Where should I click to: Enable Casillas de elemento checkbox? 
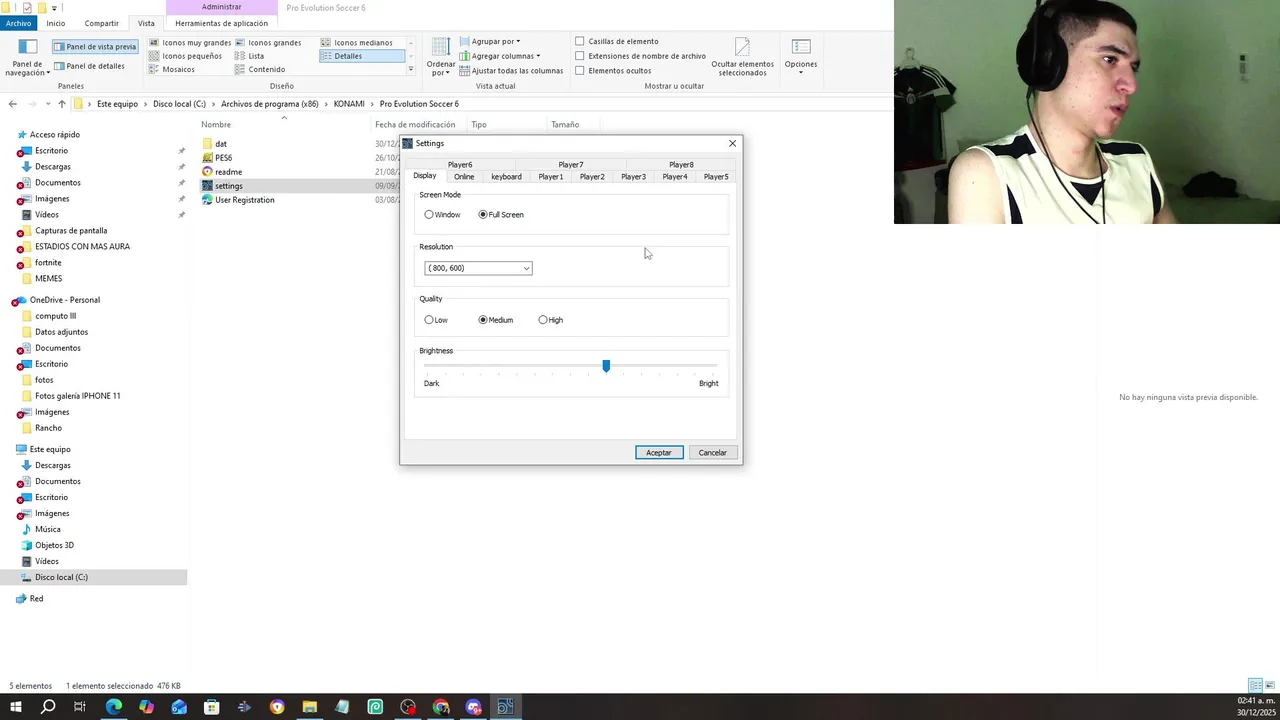pyautogui.click(x=580, y=42)
